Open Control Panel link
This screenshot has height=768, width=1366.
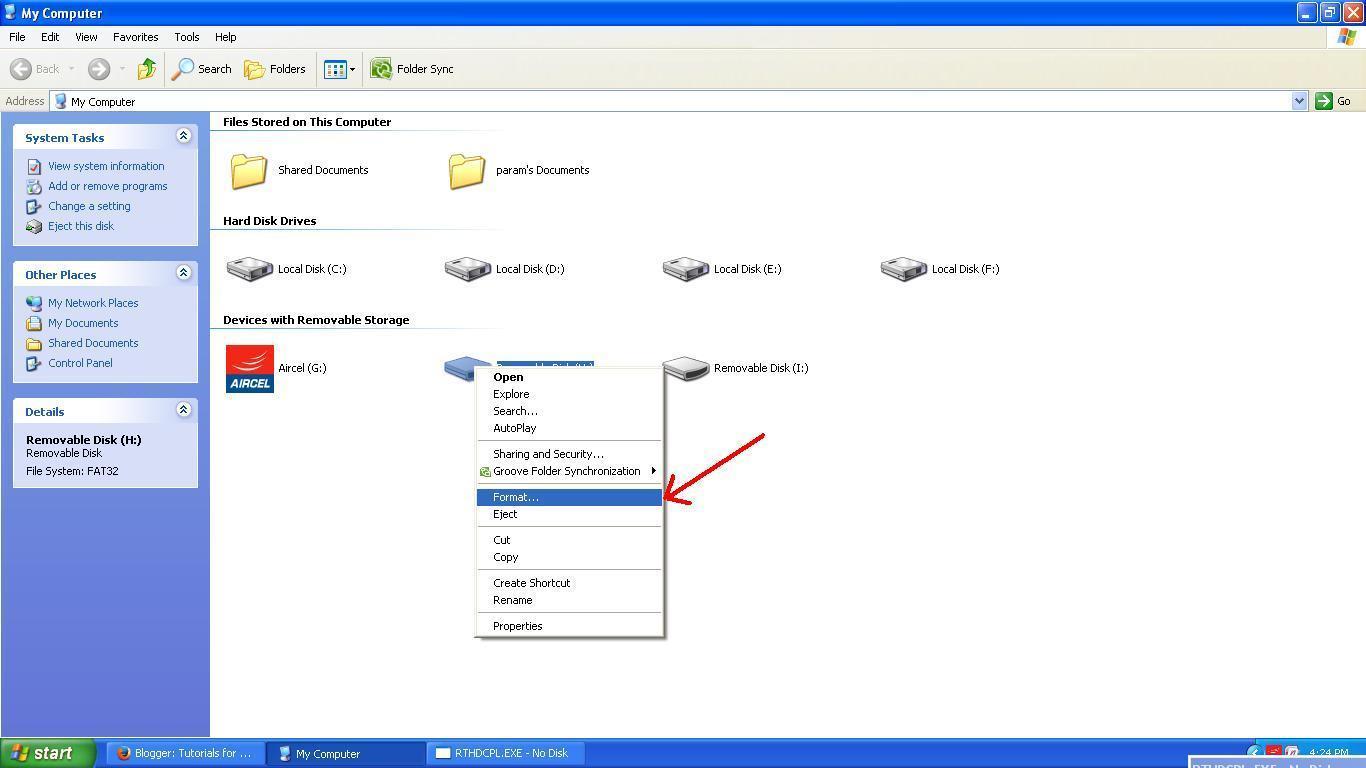[x=80, y=363]
